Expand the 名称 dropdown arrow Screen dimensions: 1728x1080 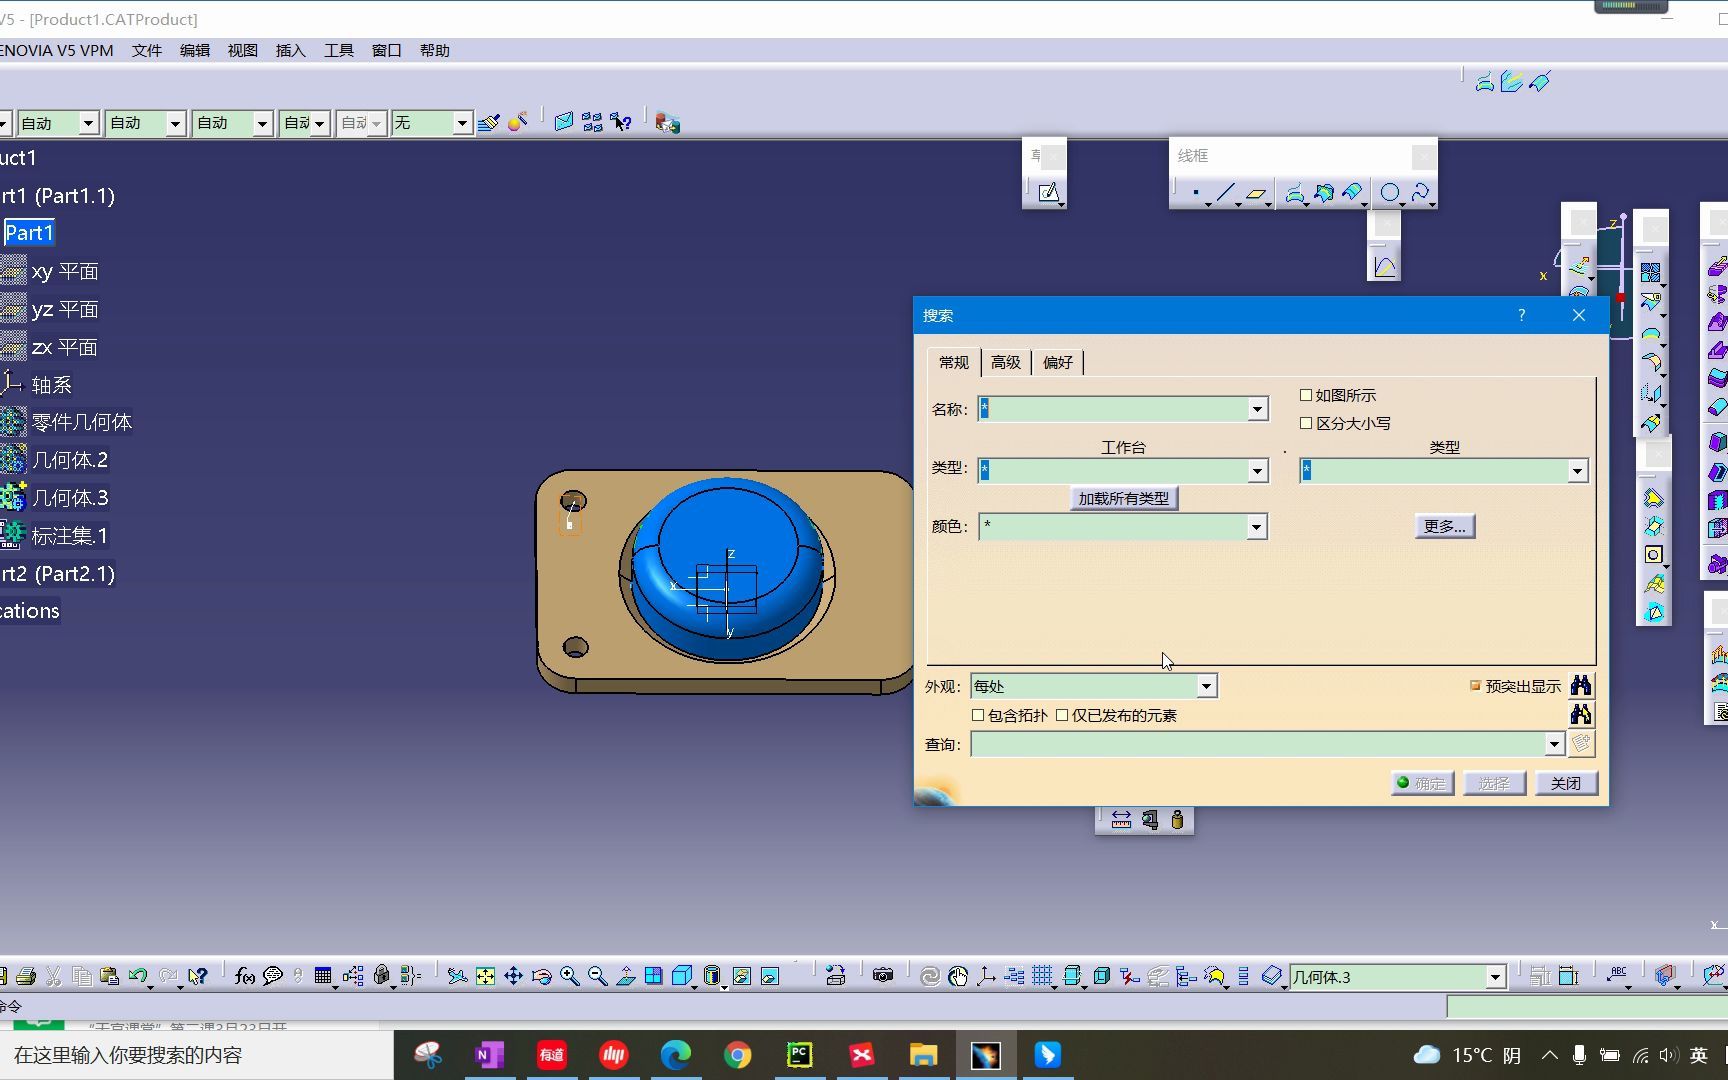click(1257, 409)
